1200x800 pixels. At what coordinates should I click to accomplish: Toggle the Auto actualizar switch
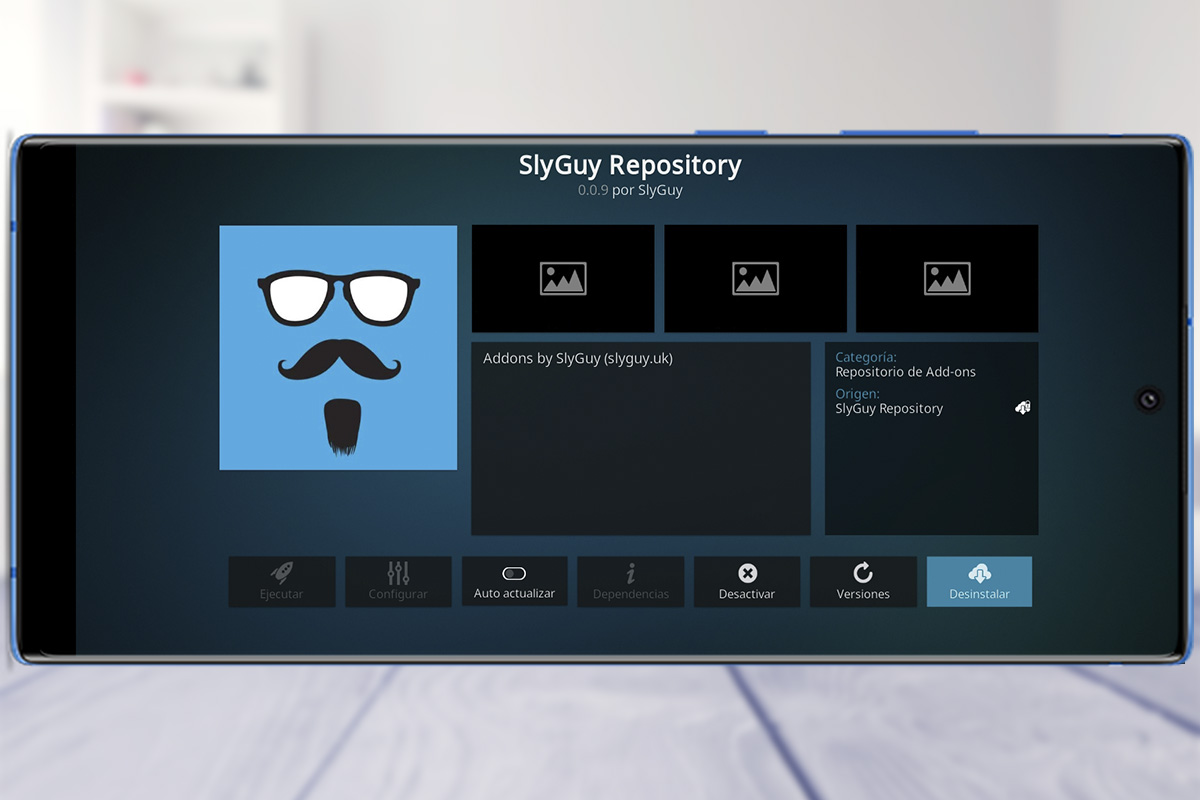point(514,581)
